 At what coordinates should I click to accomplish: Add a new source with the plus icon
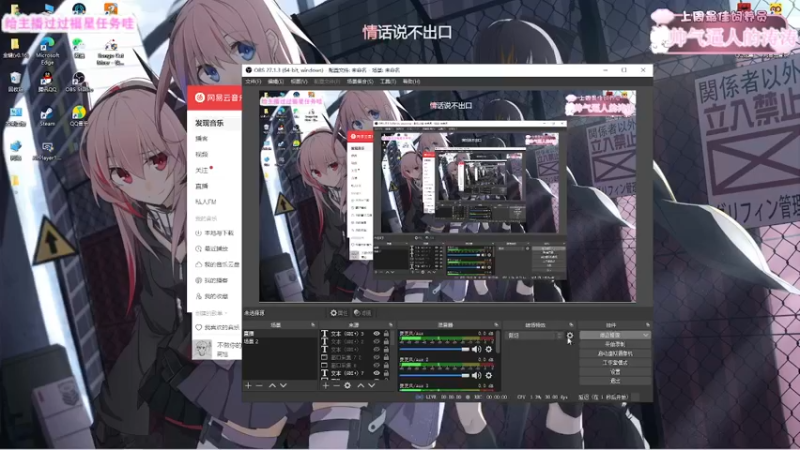point(326,386)
